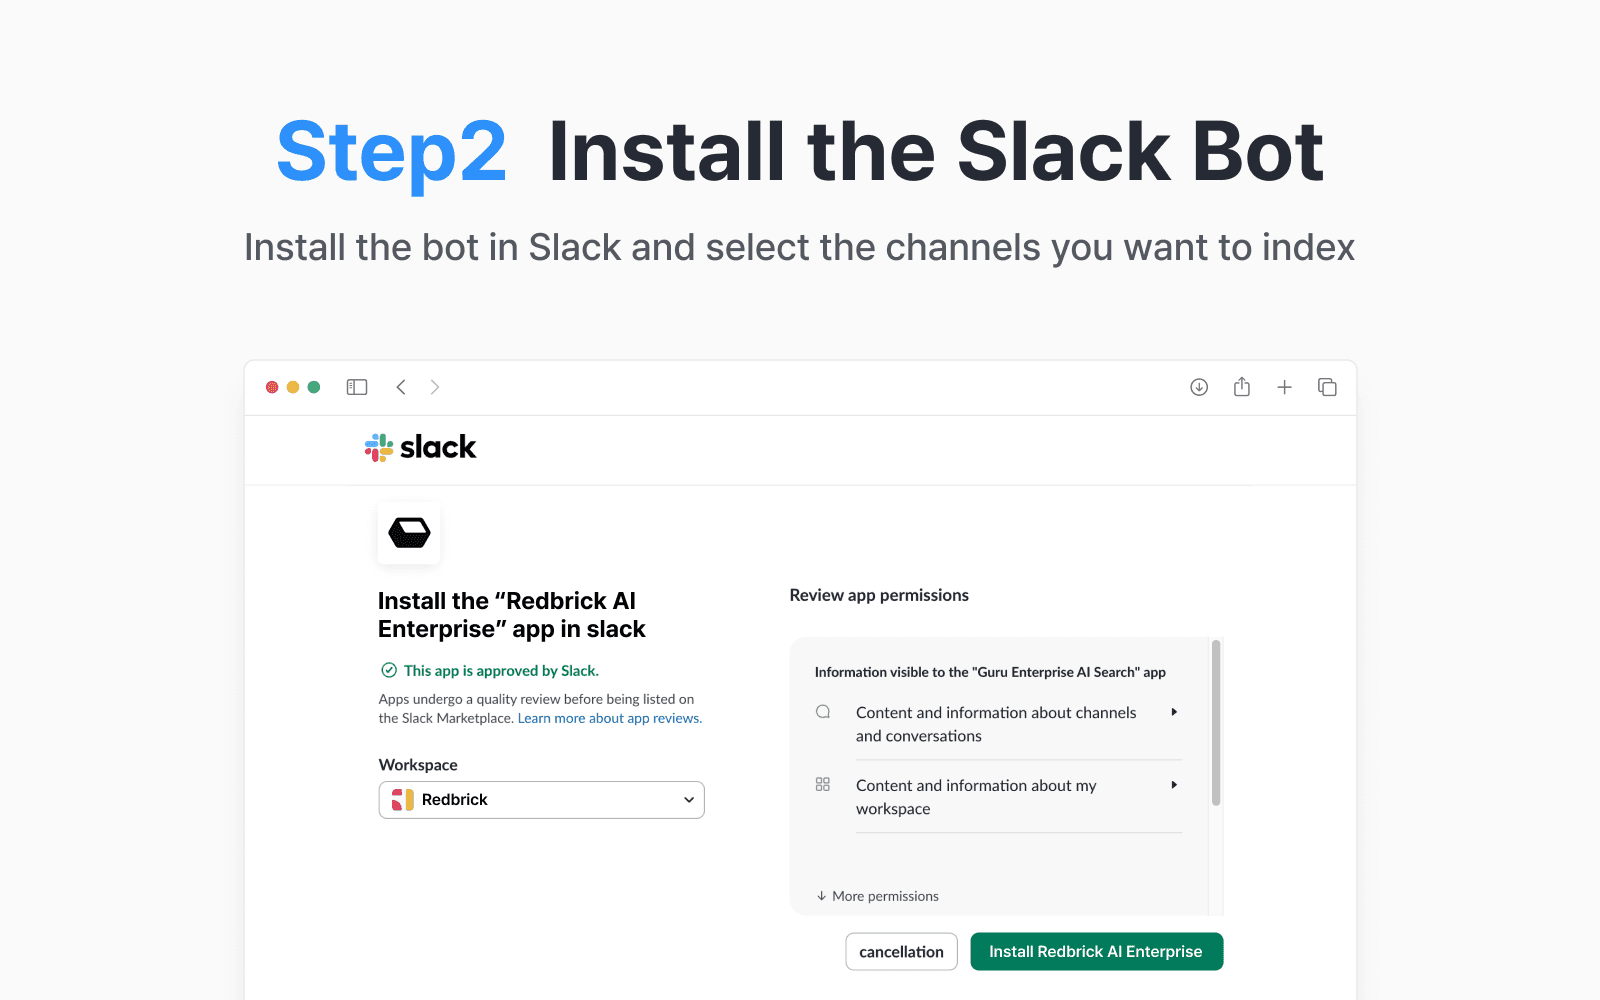This screenshot has height=1000, width=1600.
Task: Click the Install Redbrick AI Enterprise button
Action: pyautogui.click(x=1096, y=951)
